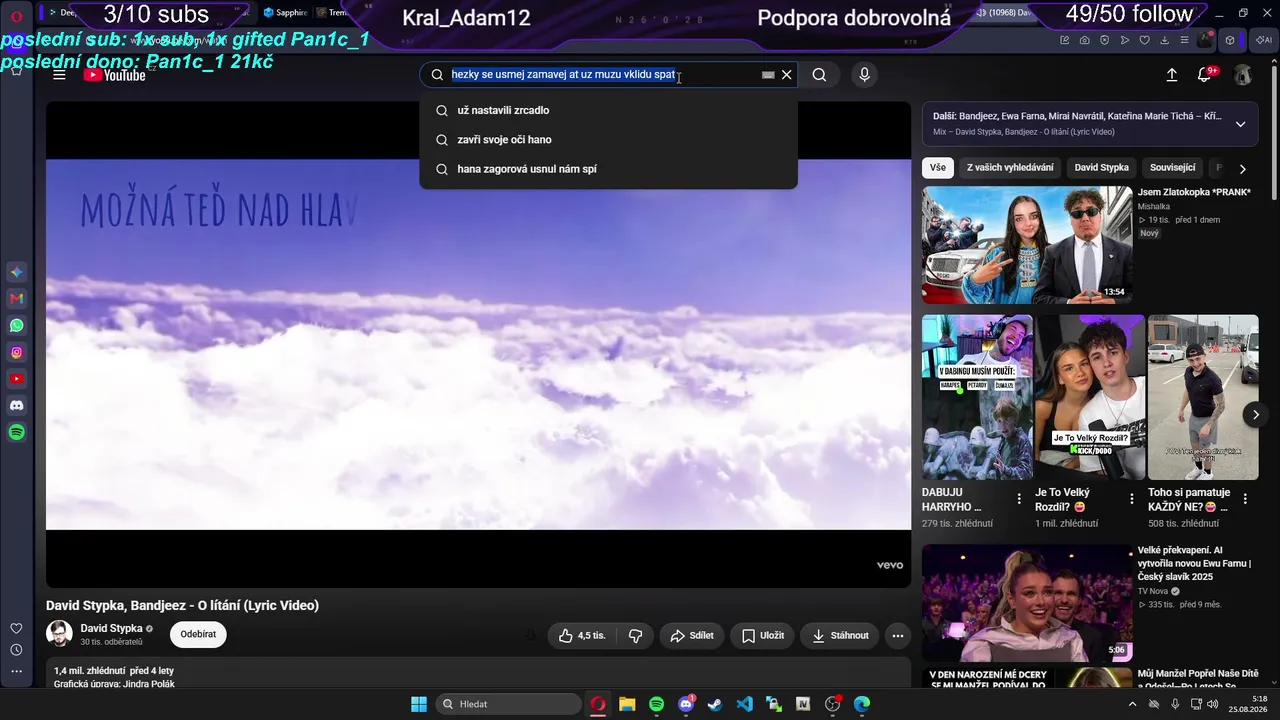Image resolution: width=1280 pixels, height=720 pixels.
Task: Open Opera sidebar Aria AI icon
Action: [x=16, y=272]
